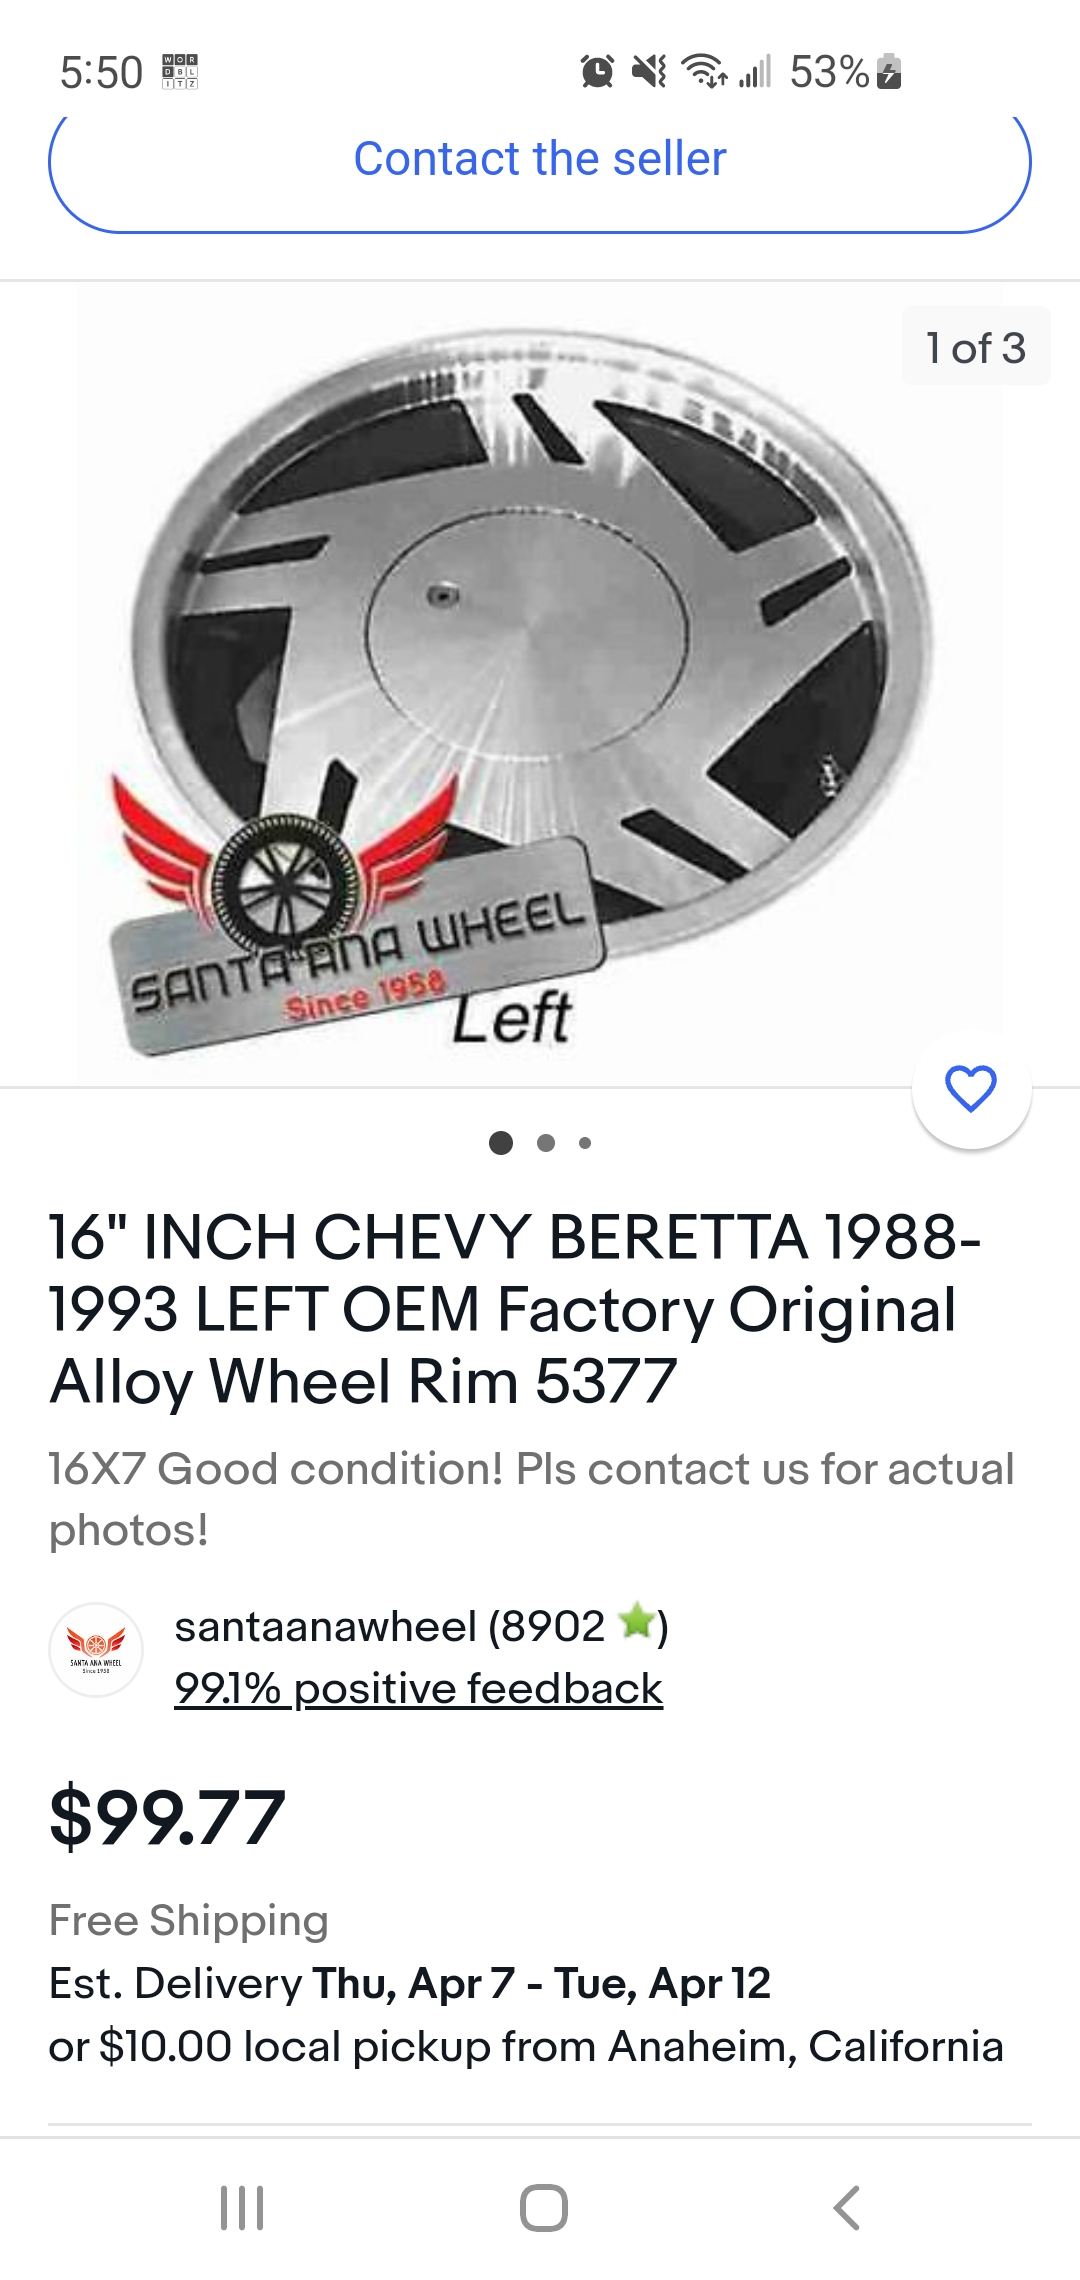Image resolution: width=1080 pixels, height=2280 pixels.
Task: Open the santaanawheel seller name
Action: click(x=324, y=1626)
